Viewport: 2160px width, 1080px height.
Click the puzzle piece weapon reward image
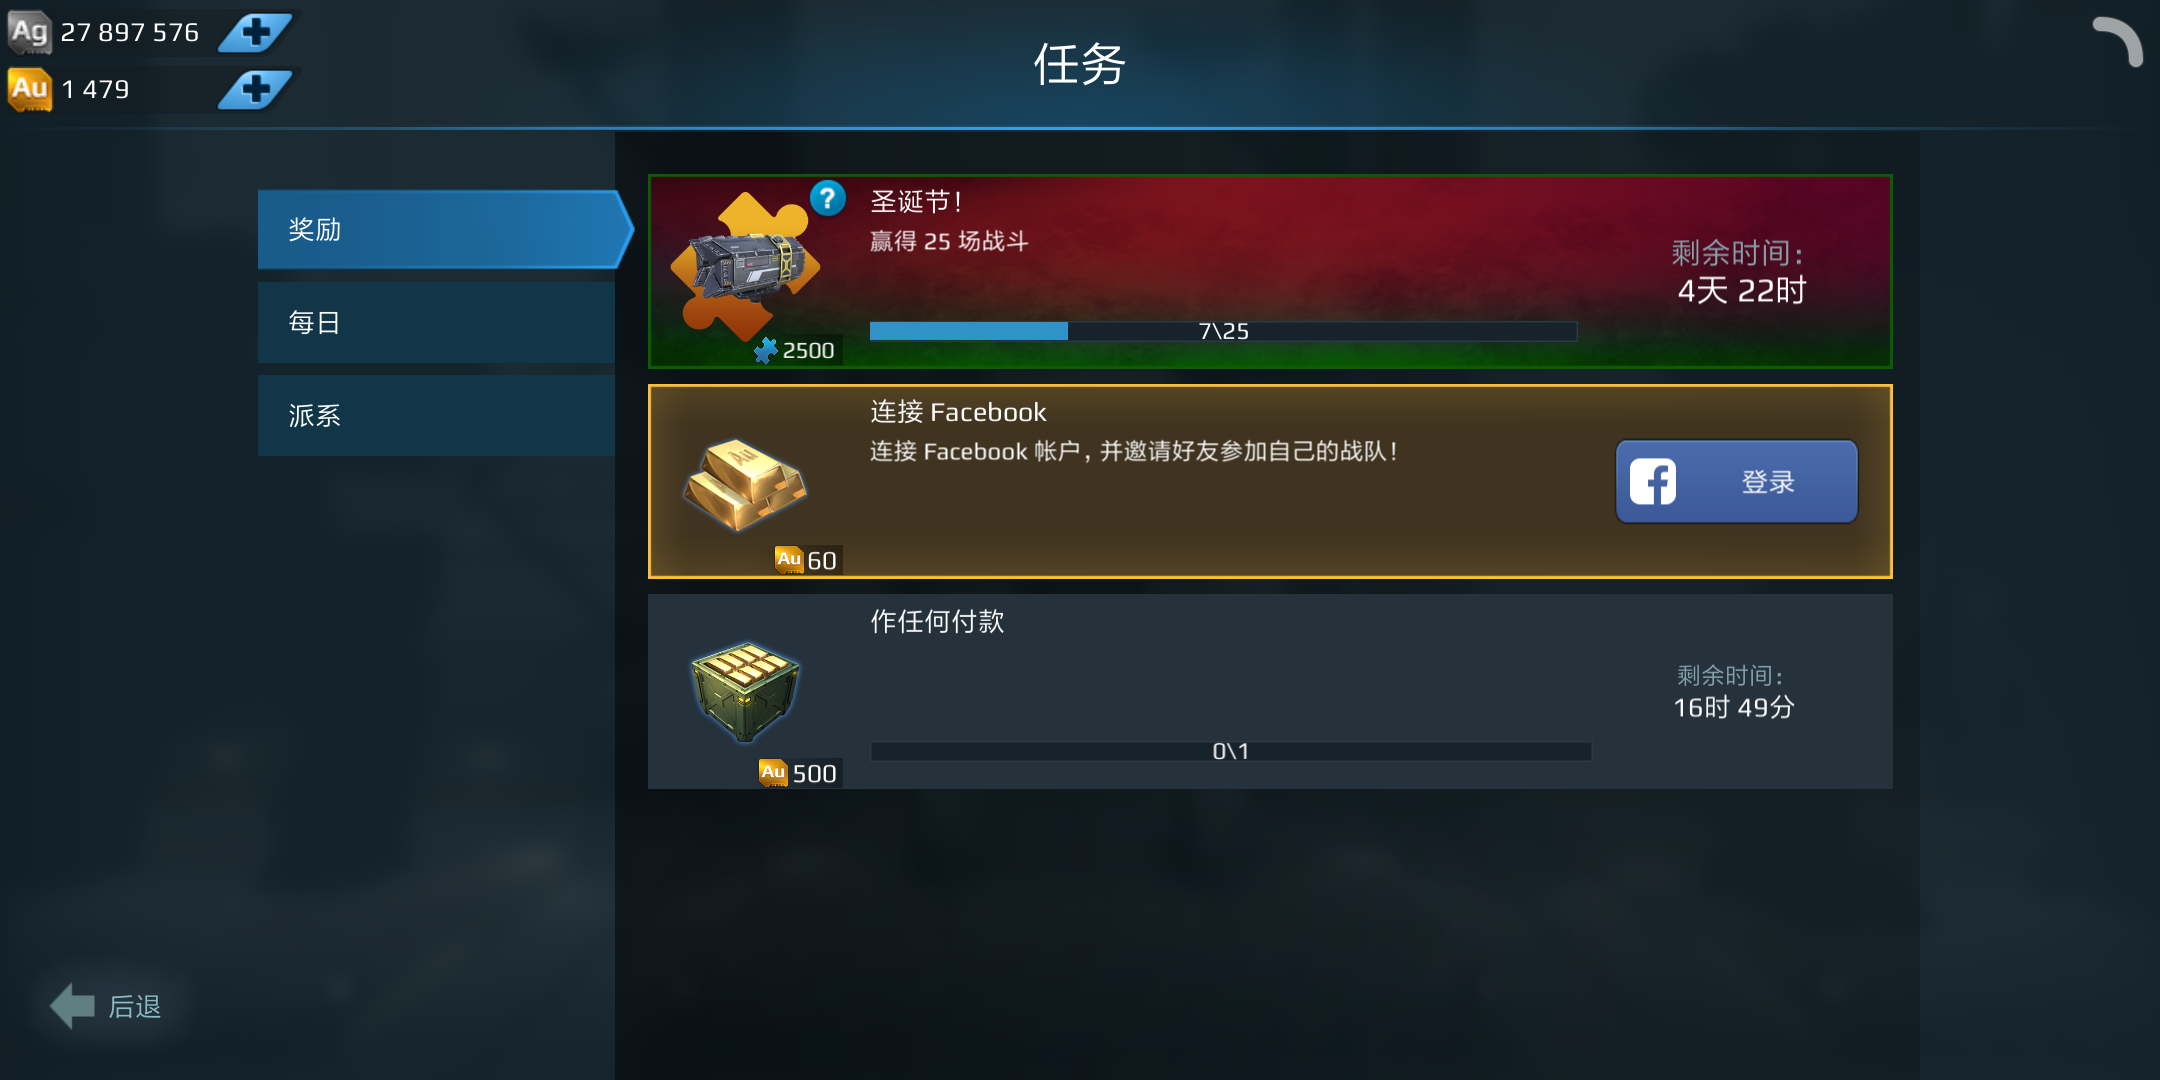pos(746,265)
